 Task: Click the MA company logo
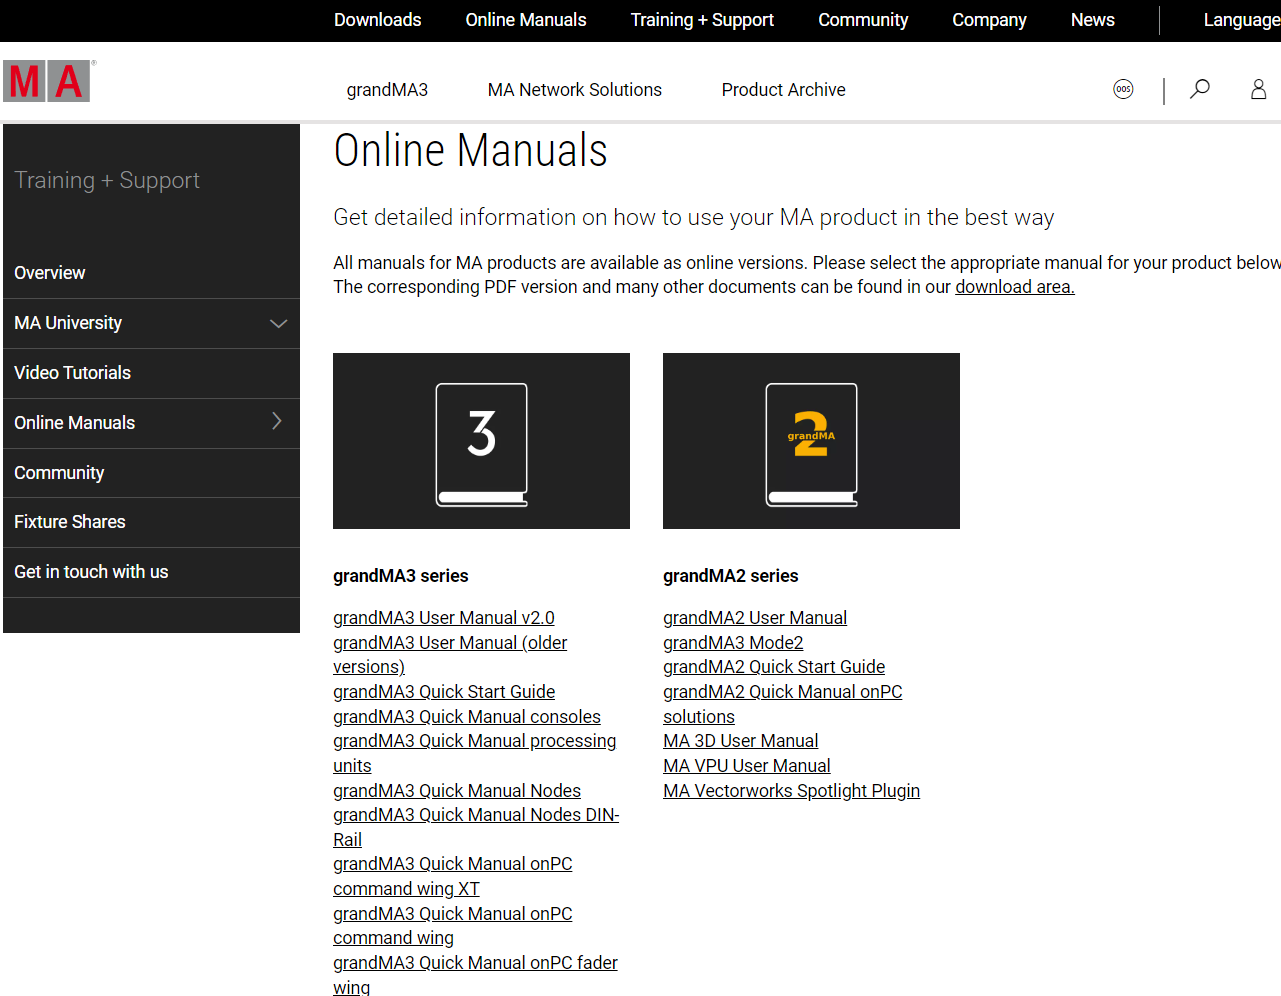47,81
